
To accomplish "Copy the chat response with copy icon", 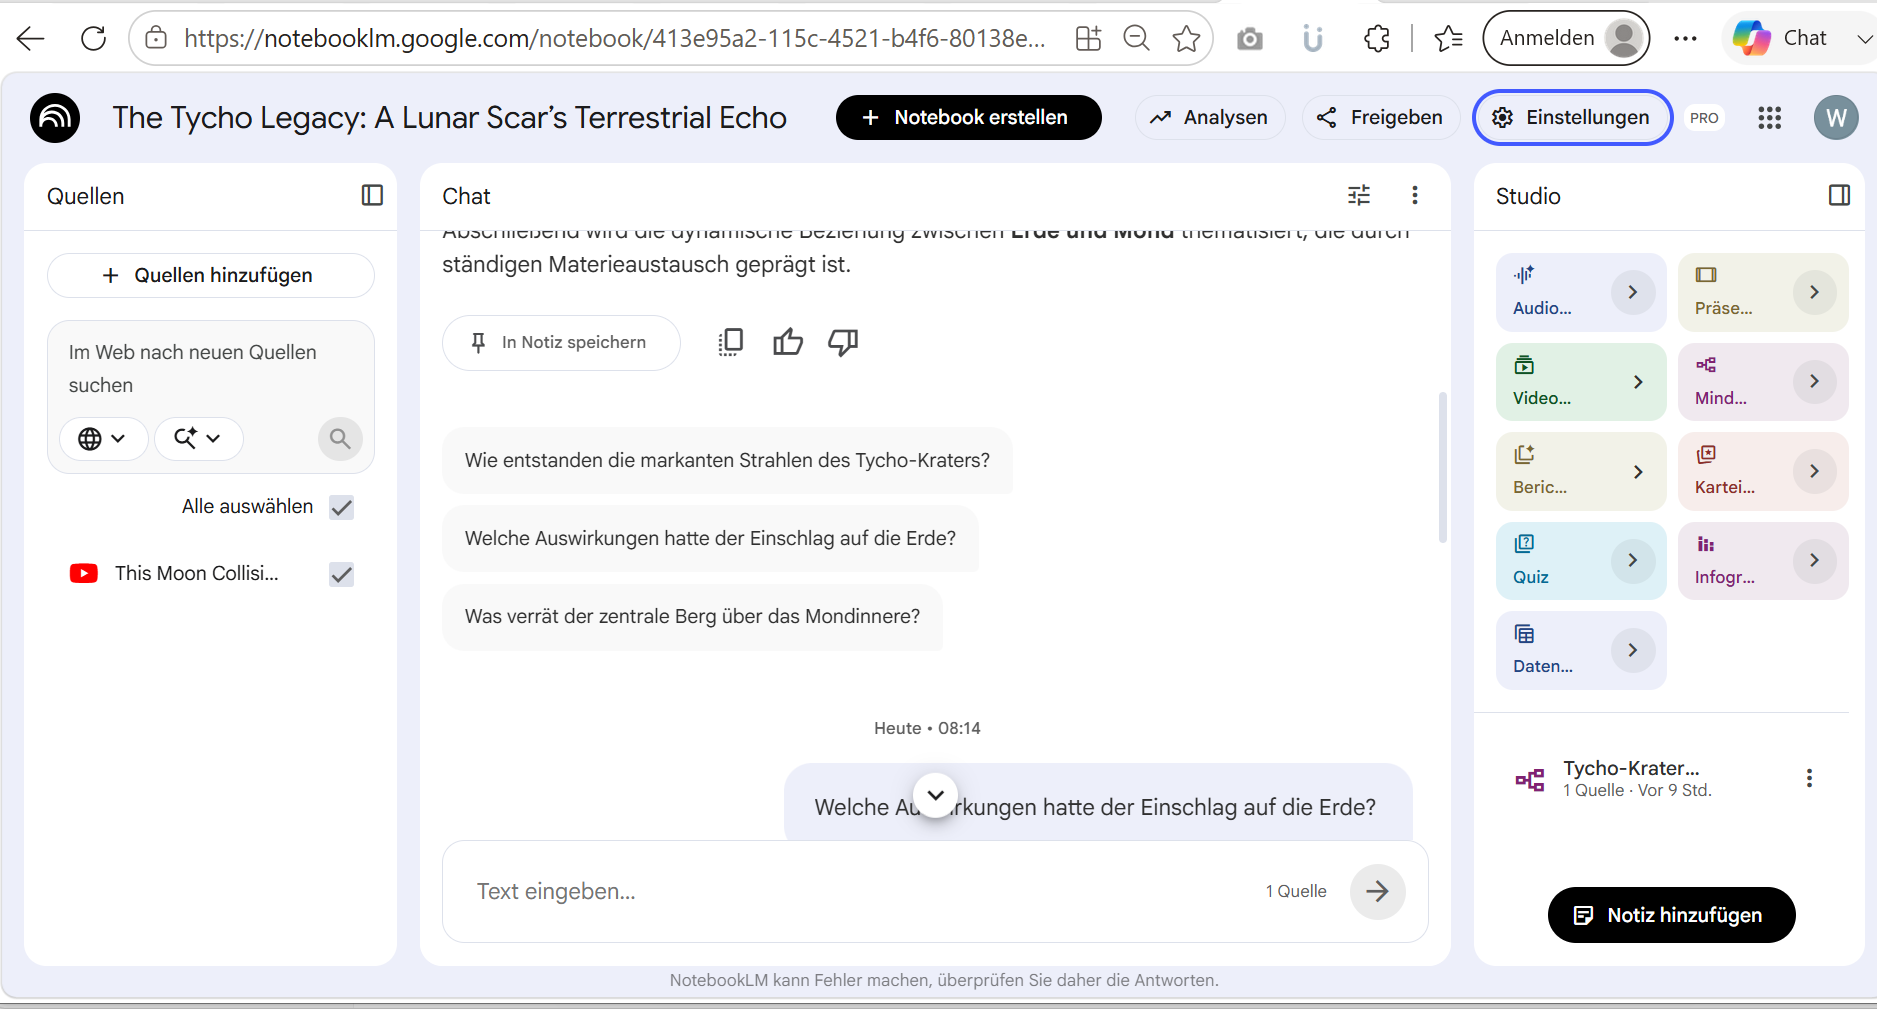I will pos(731,342).
